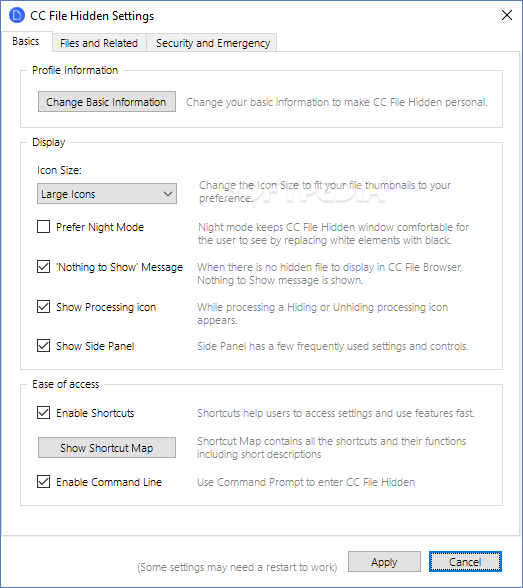Click the Enable Command Line label
523x588 pixels.
109,482
